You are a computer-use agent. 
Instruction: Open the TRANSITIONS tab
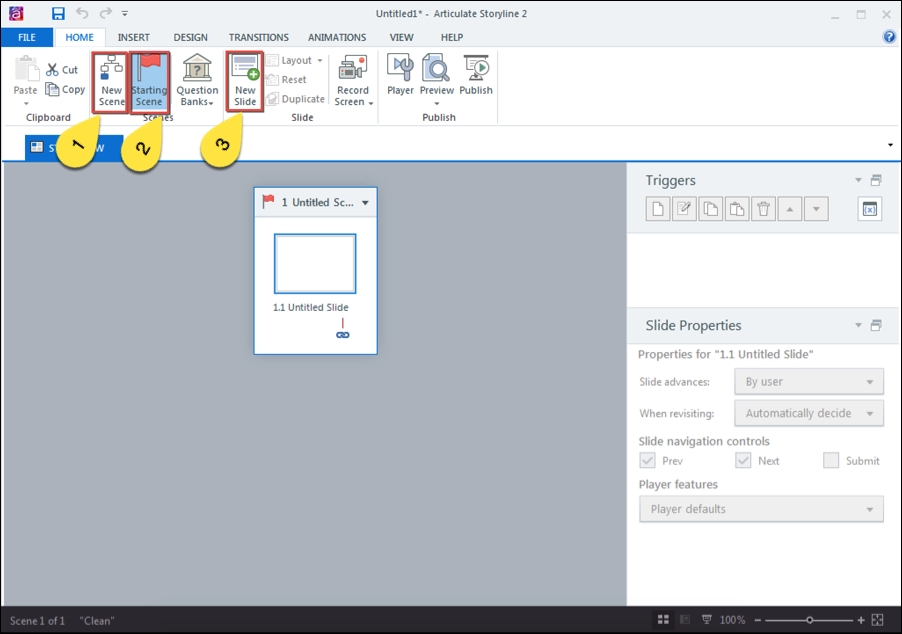[x=259, y=37]
